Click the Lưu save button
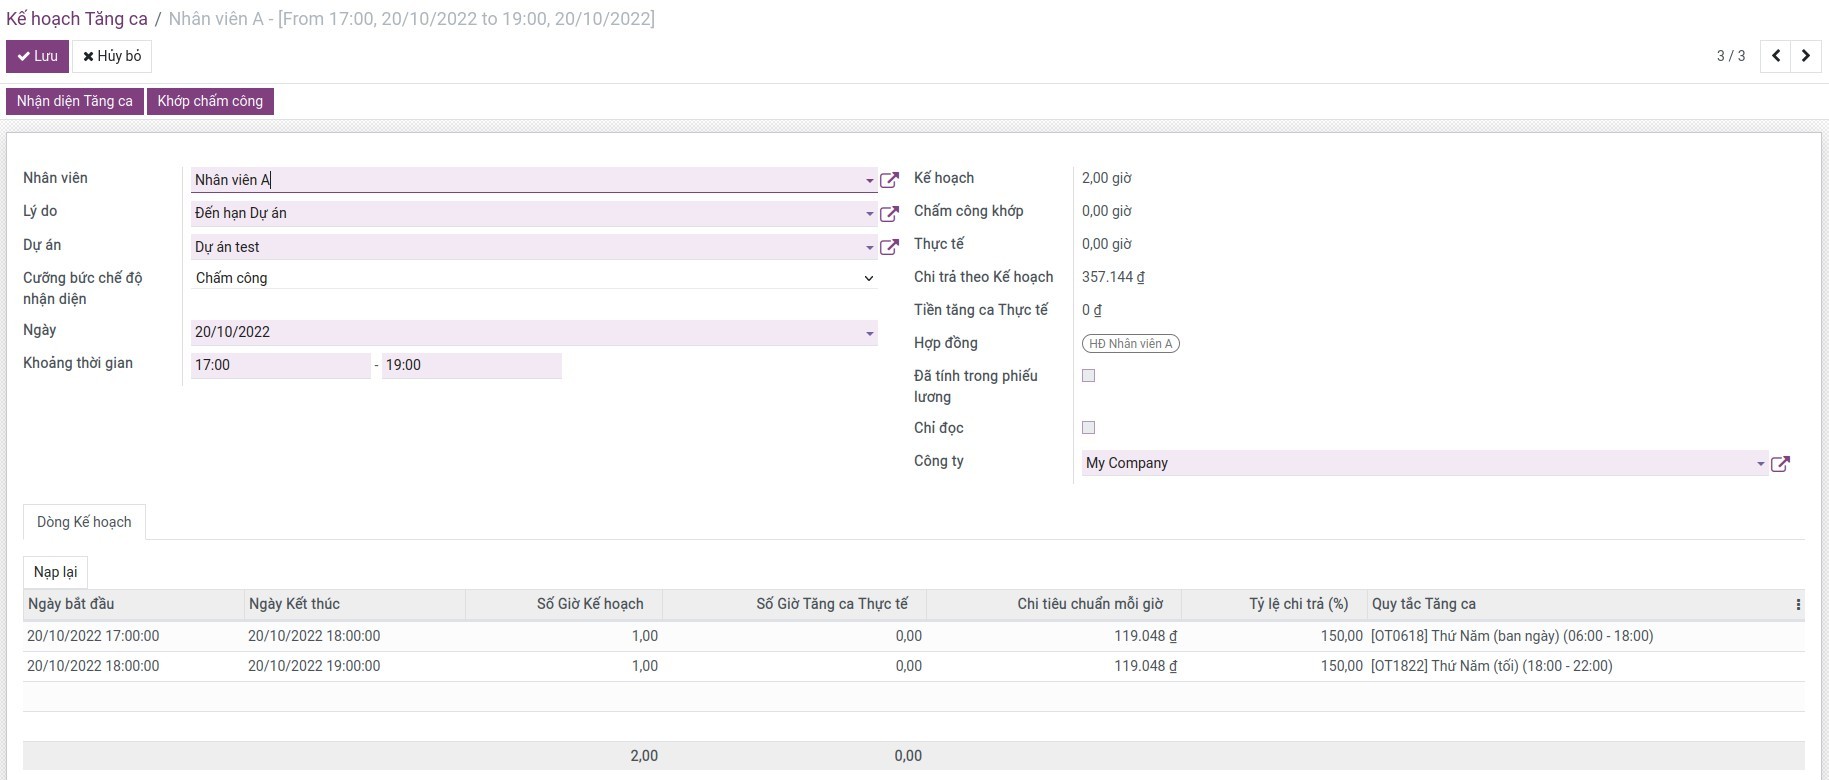The width and height of the screenshot is (1829, 780). pos(37,56)
